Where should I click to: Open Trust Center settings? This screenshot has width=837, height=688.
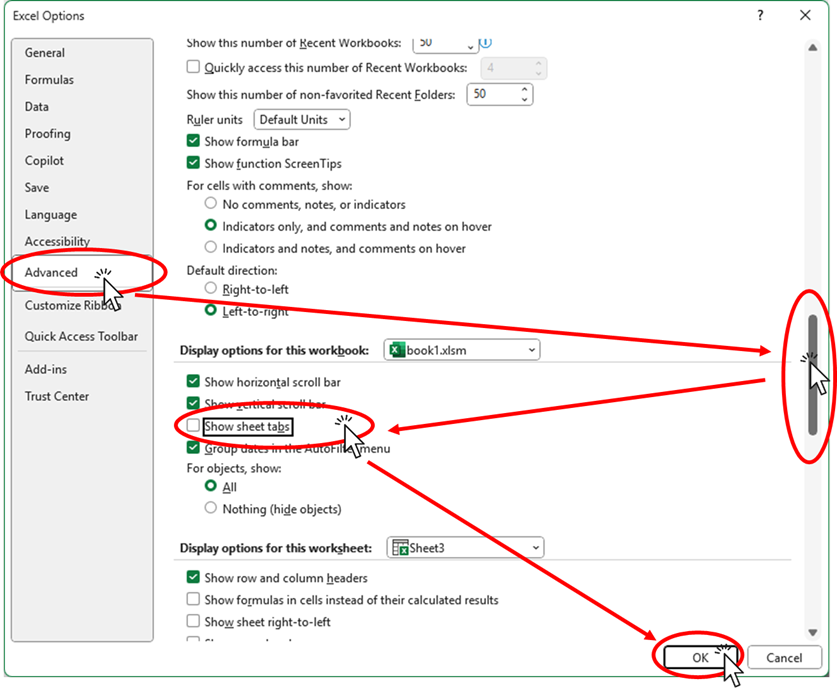(57, 396)
